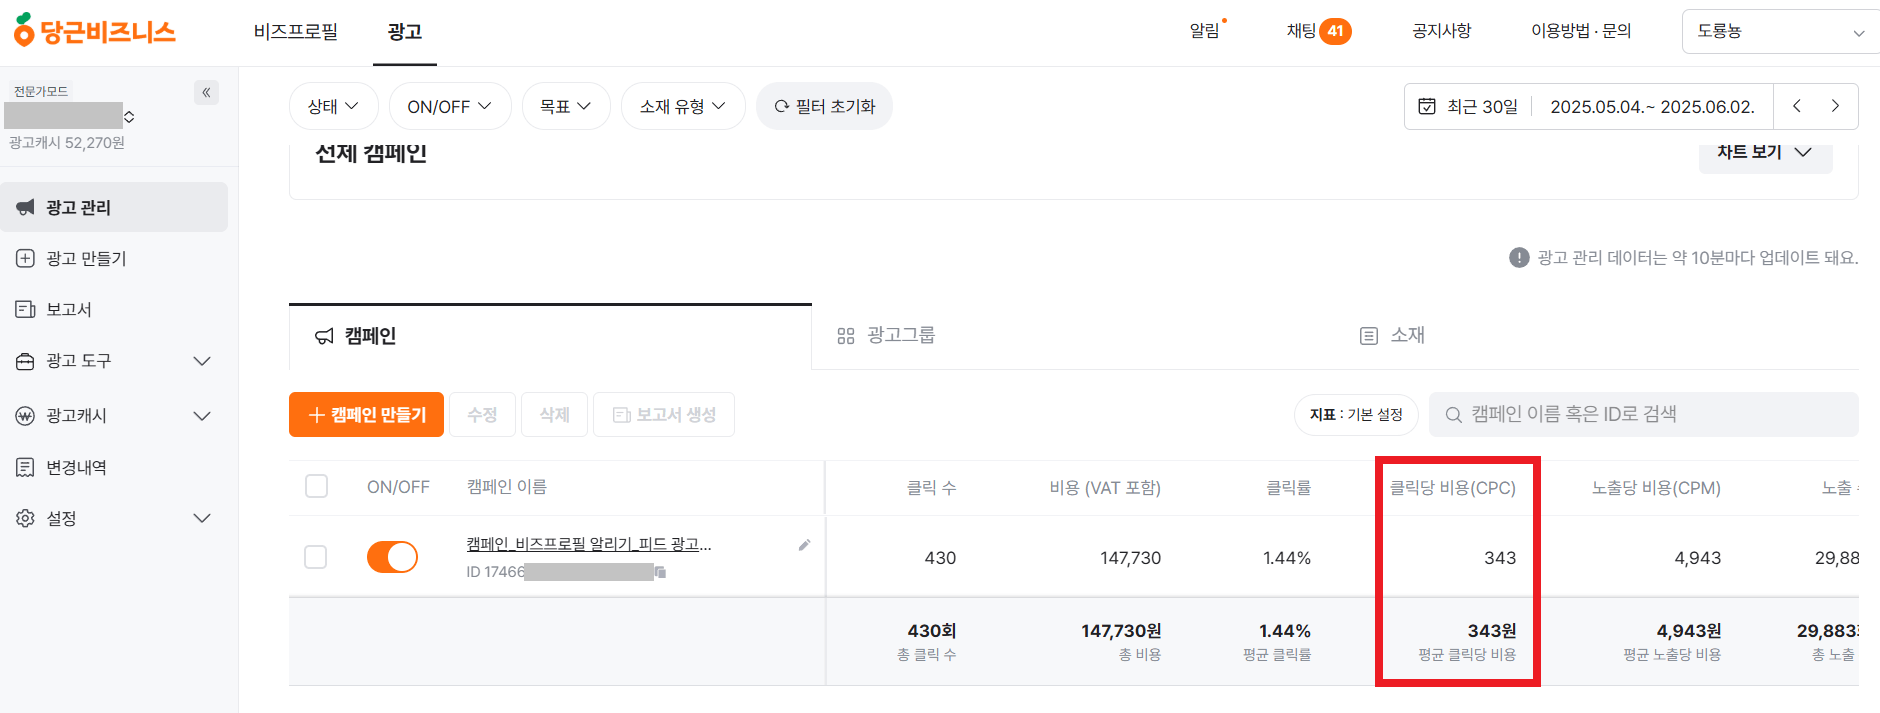
Task: Open 변경내역 from the sidebar
Action: [73, 466]
